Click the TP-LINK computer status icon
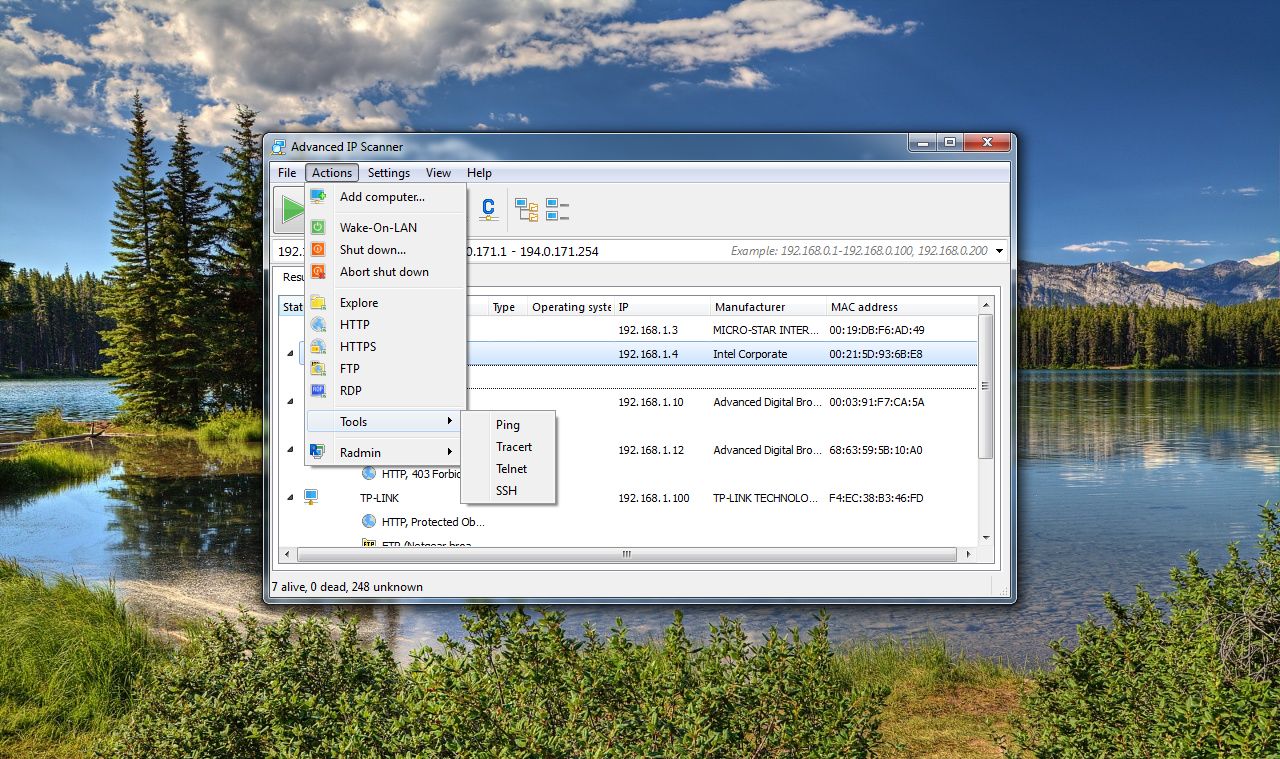Viewport: 1280px width, 759px height. [311, 496]
